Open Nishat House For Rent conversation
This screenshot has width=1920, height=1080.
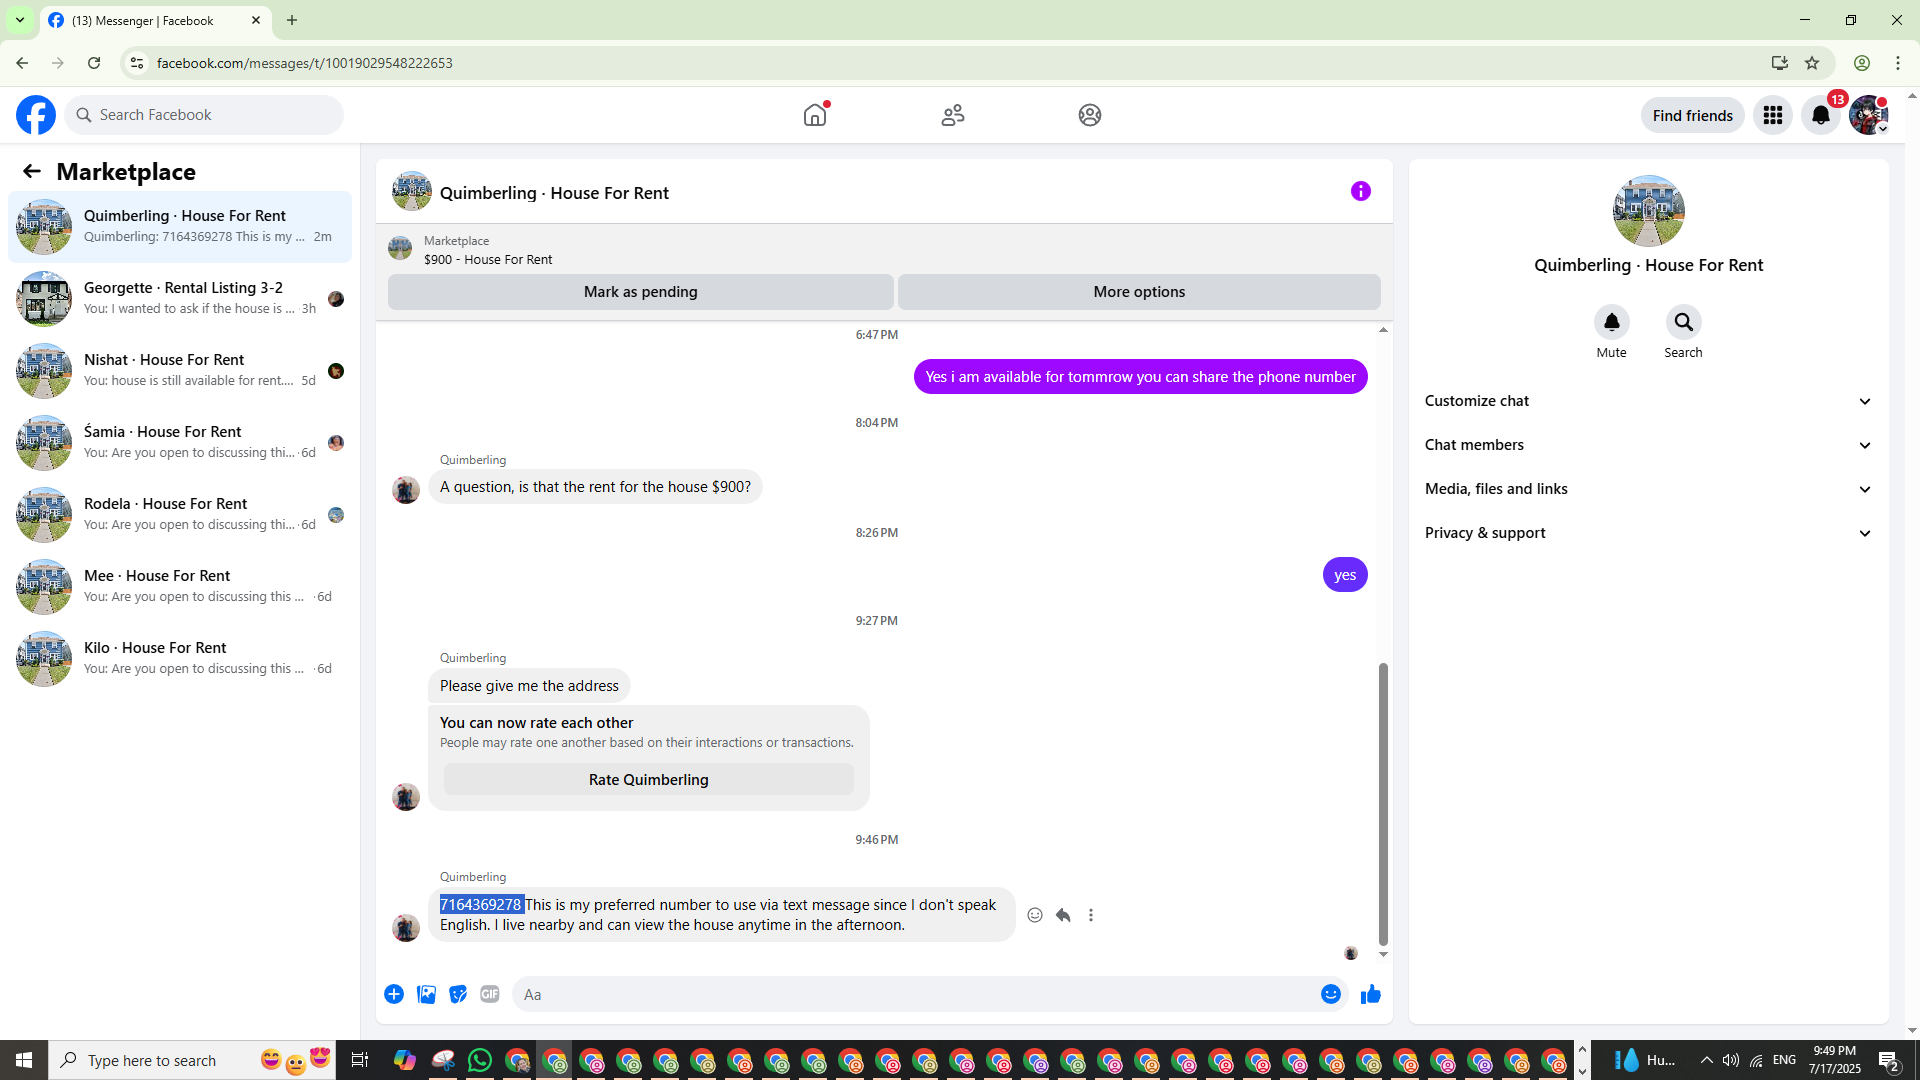(x=180, y=371)
